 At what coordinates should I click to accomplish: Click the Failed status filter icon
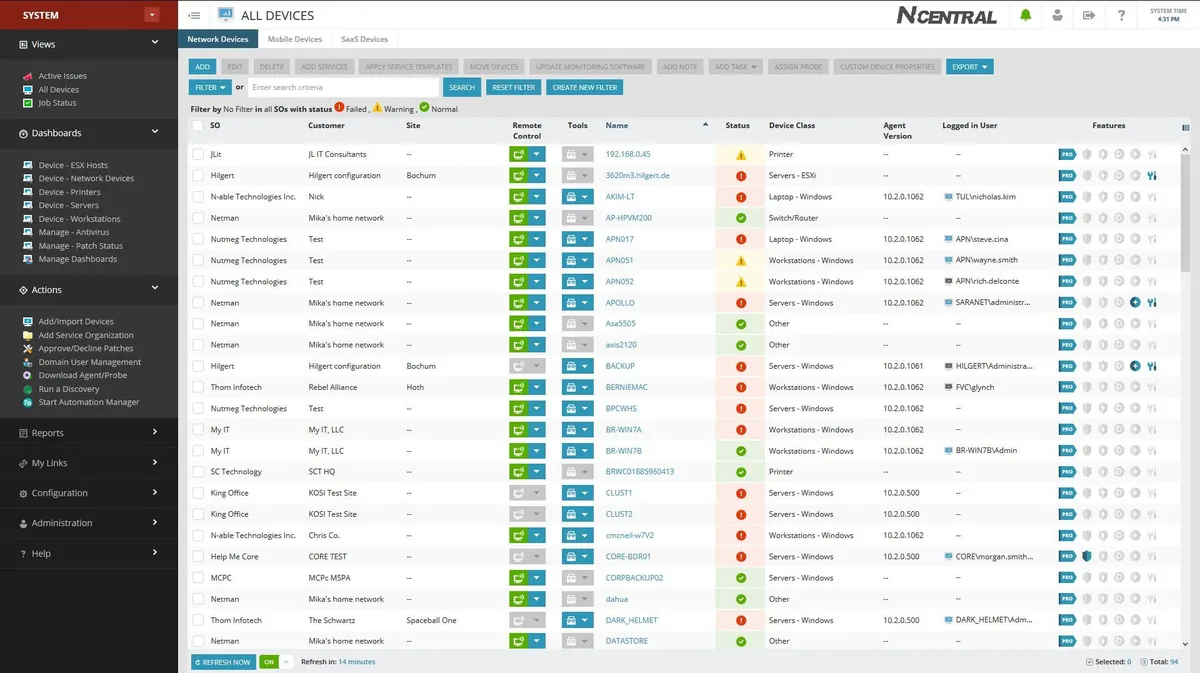(339, 107)
